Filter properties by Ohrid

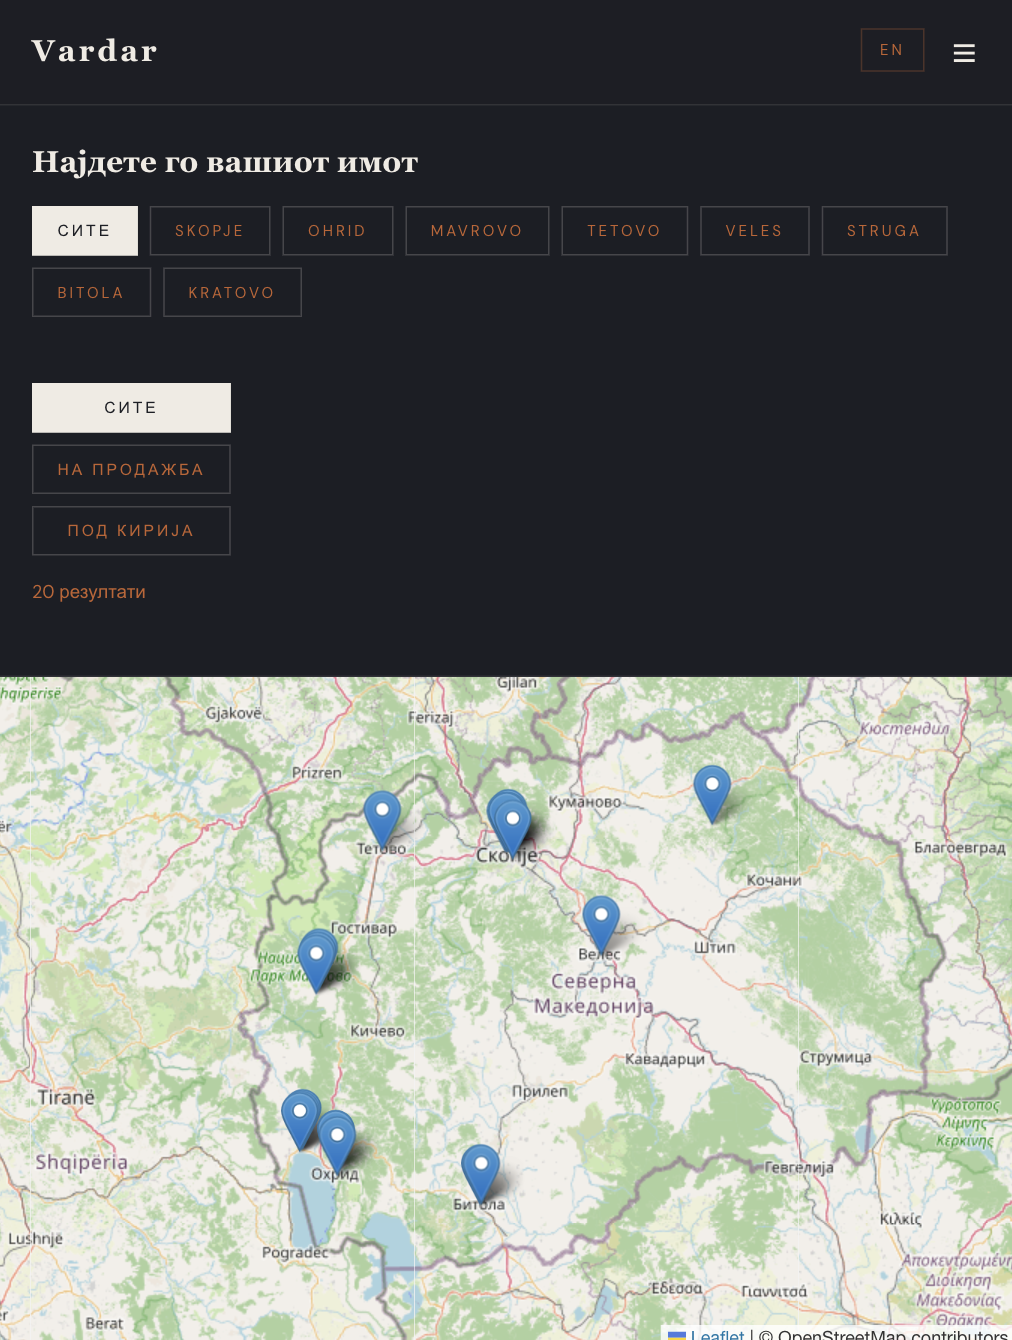pyautogui.click(x=337, y=231)
